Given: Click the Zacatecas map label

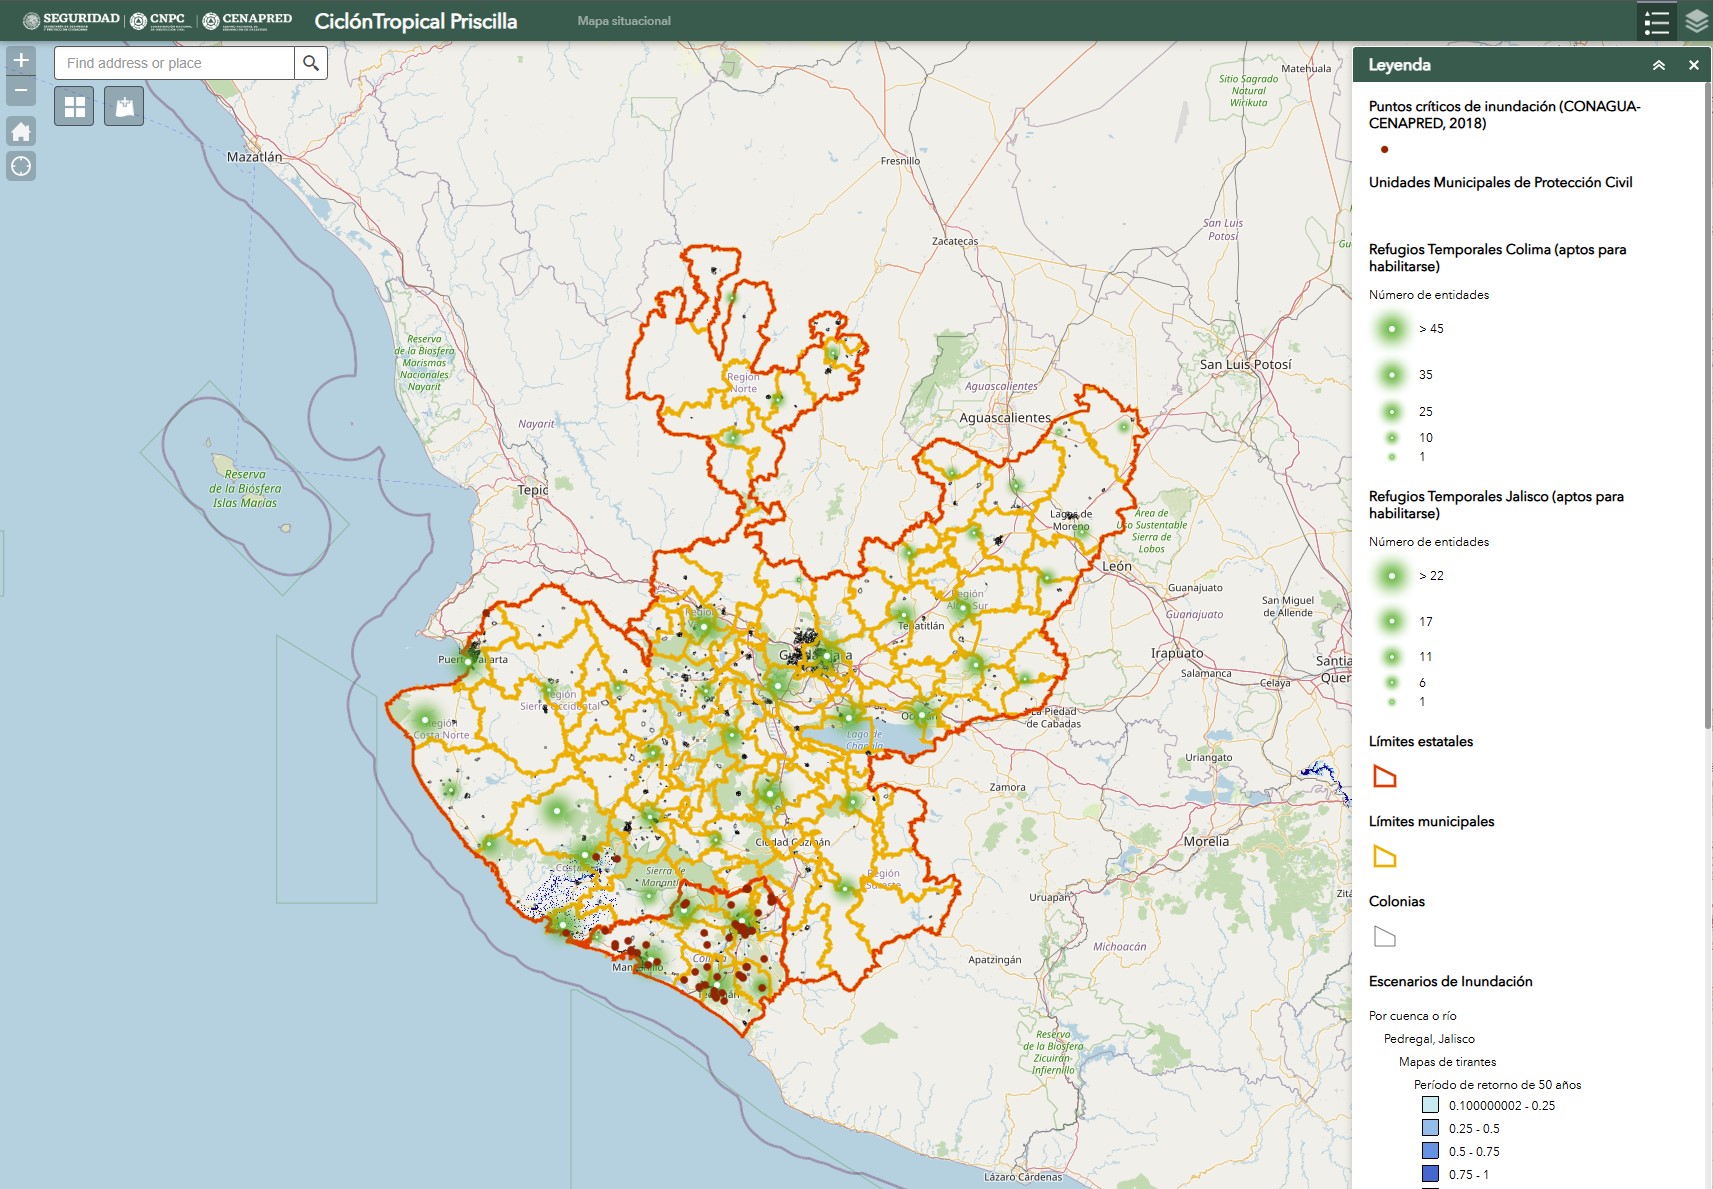Looking at the screenshot, I should tap(955, 241).
